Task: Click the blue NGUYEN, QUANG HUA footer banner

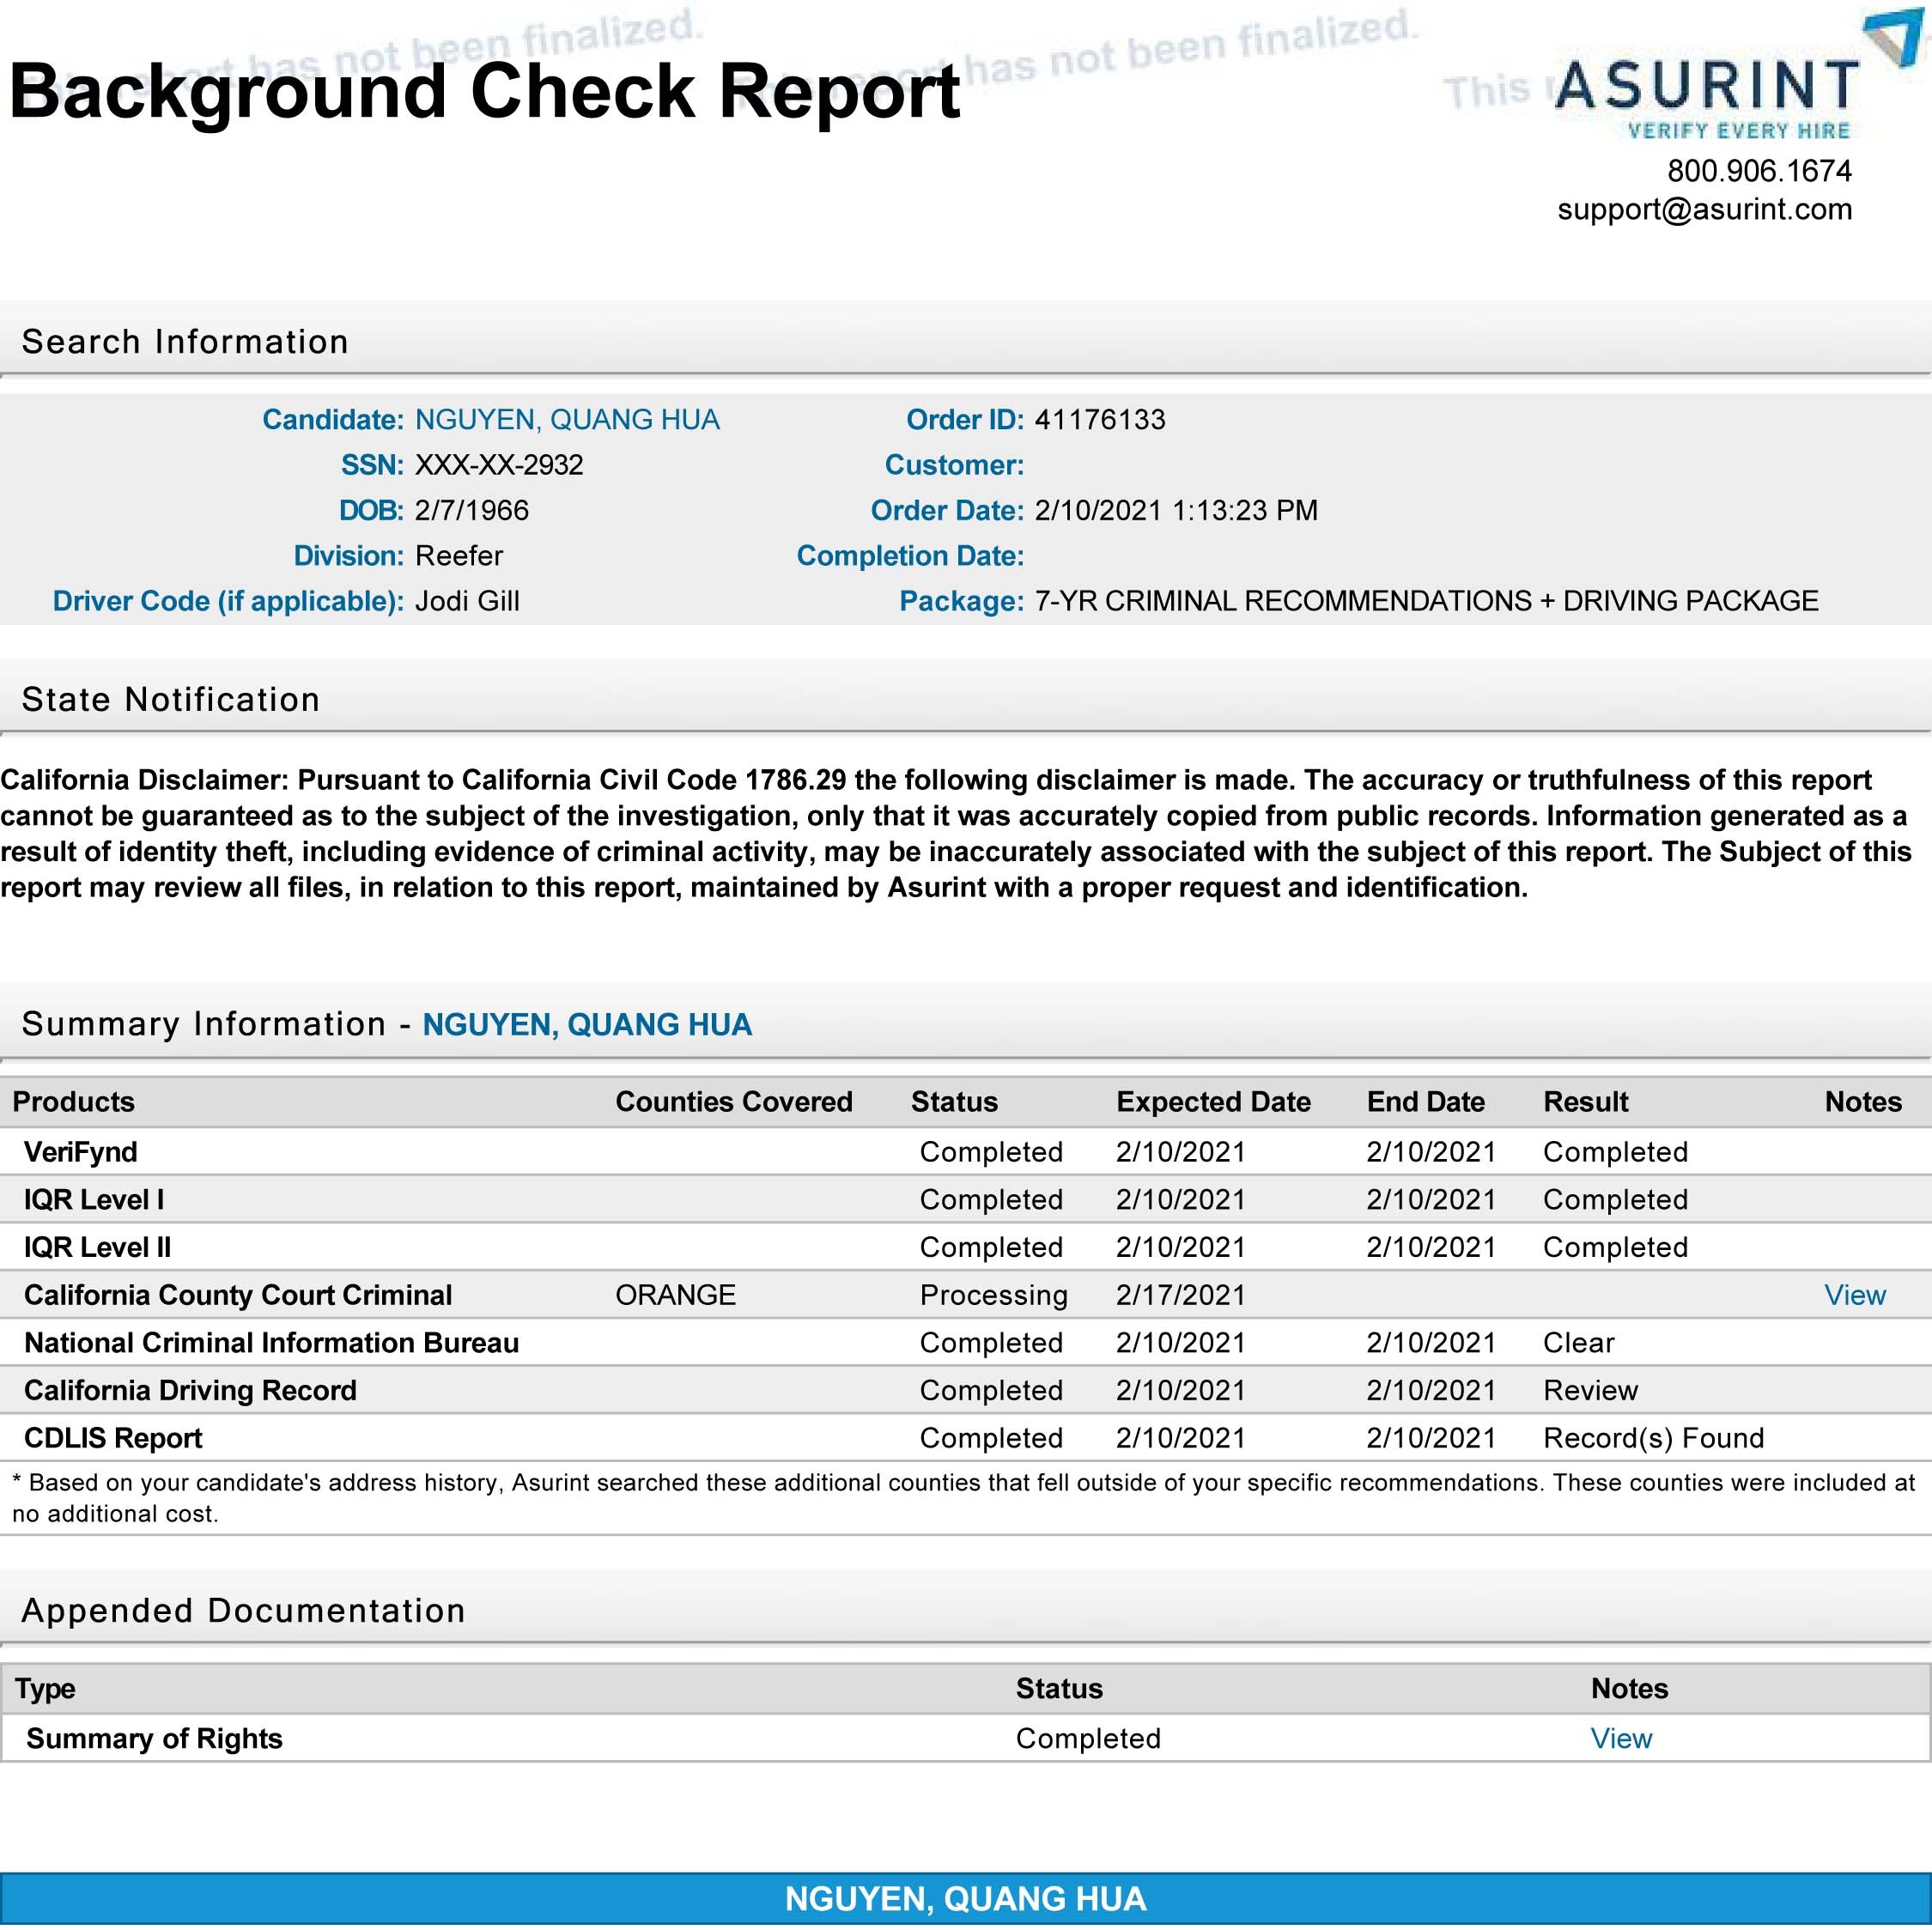Action: 966,1899
